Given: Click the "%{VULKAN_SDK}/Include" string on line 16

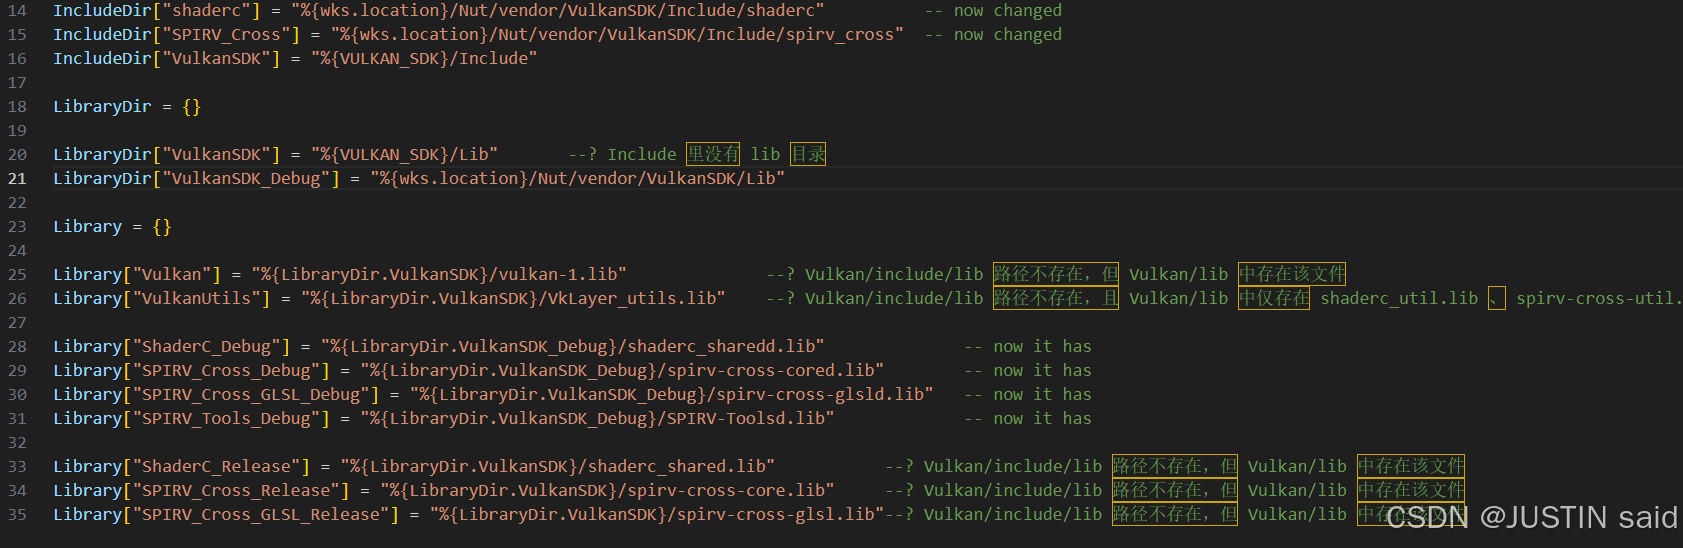Looking at the screenshot, I should click(424, 59).
